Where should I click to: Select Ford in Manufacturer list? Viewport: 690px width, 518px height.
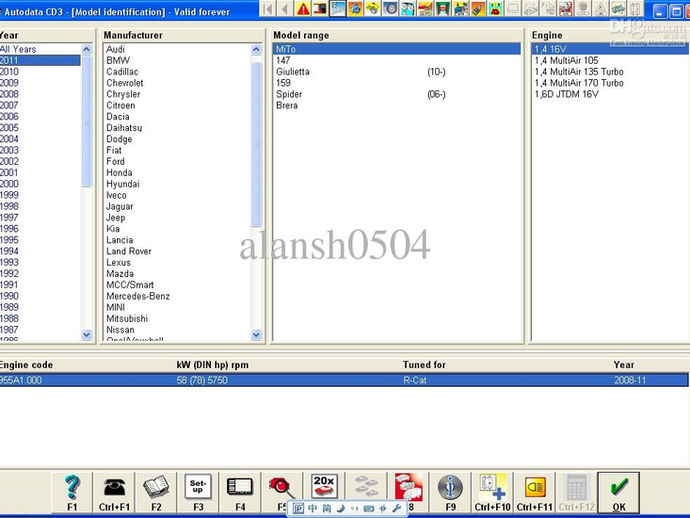177,162
